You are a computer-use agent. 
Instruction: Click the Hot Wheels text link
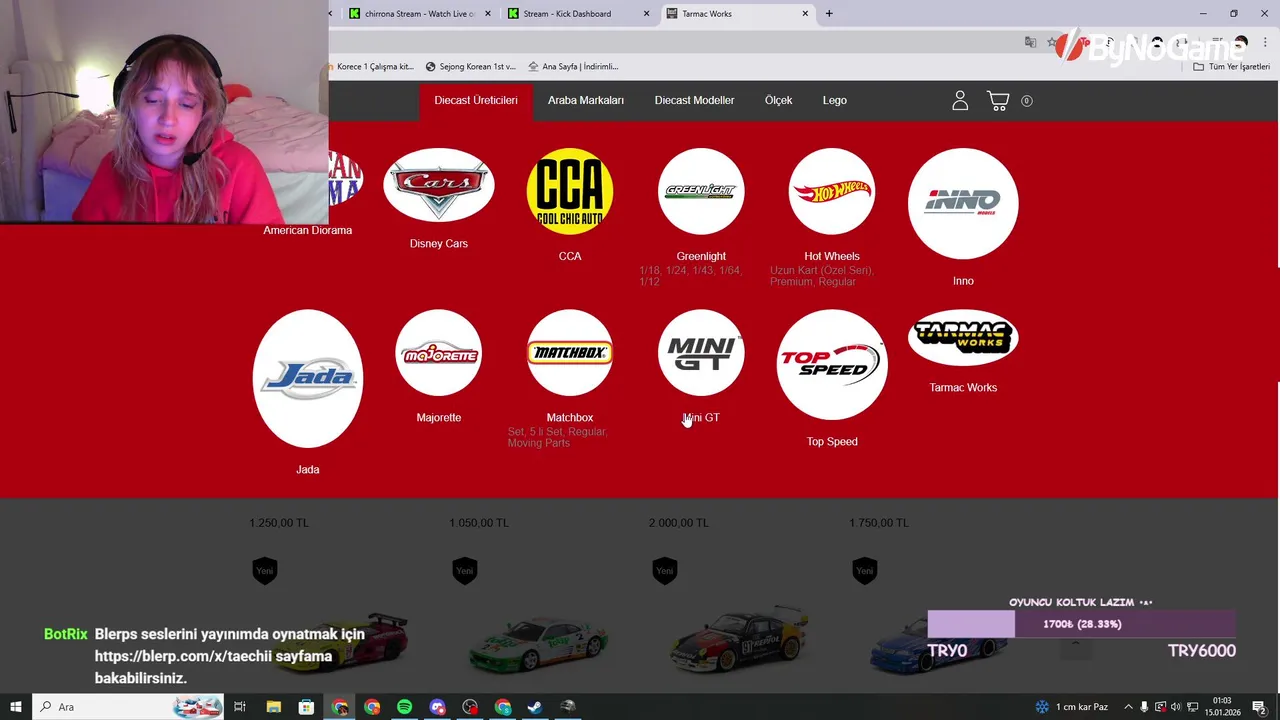832,256
